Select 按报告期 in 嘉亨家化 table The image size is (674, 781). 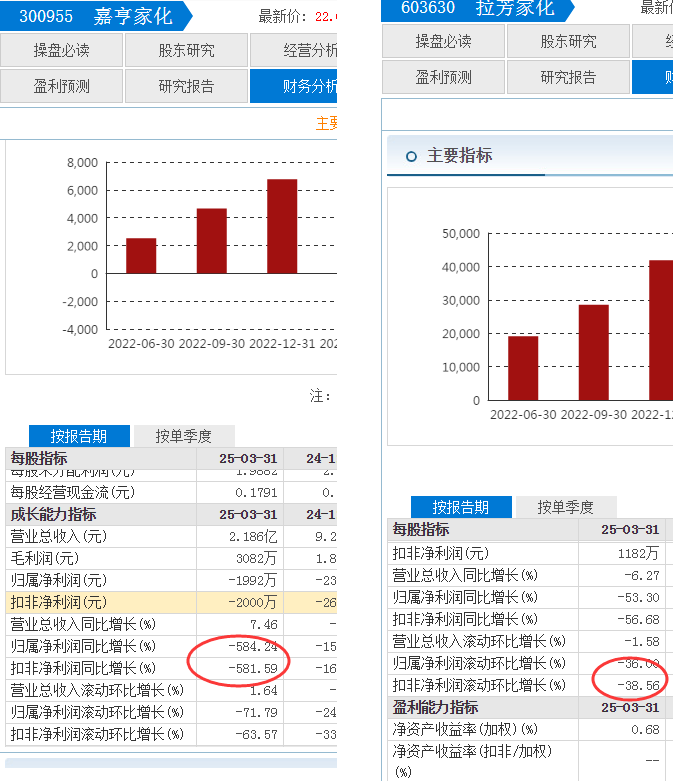pyautogui.click(x=79, y=436)
